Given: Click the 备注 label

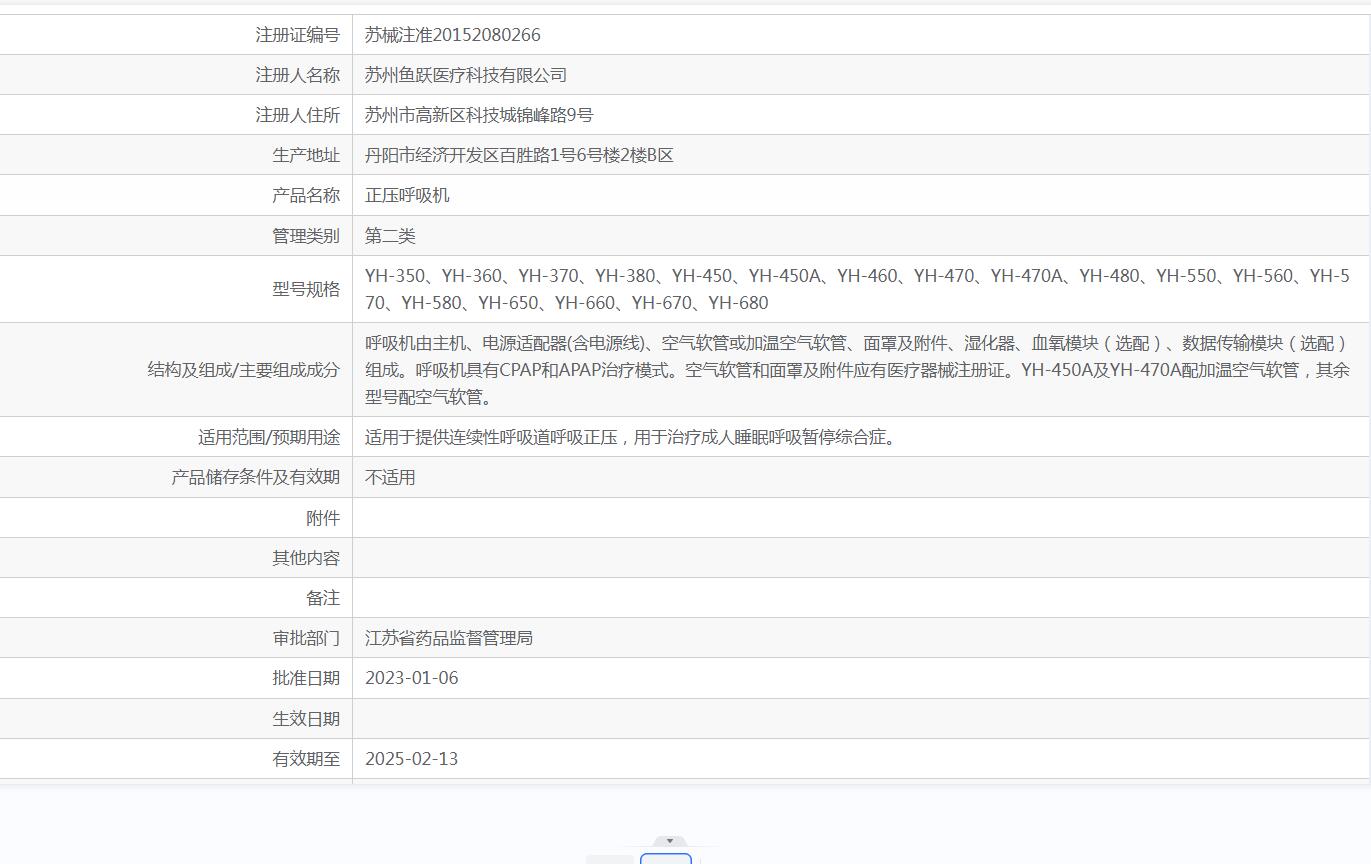Looking at the screenshot, I should tap(323, 598).
